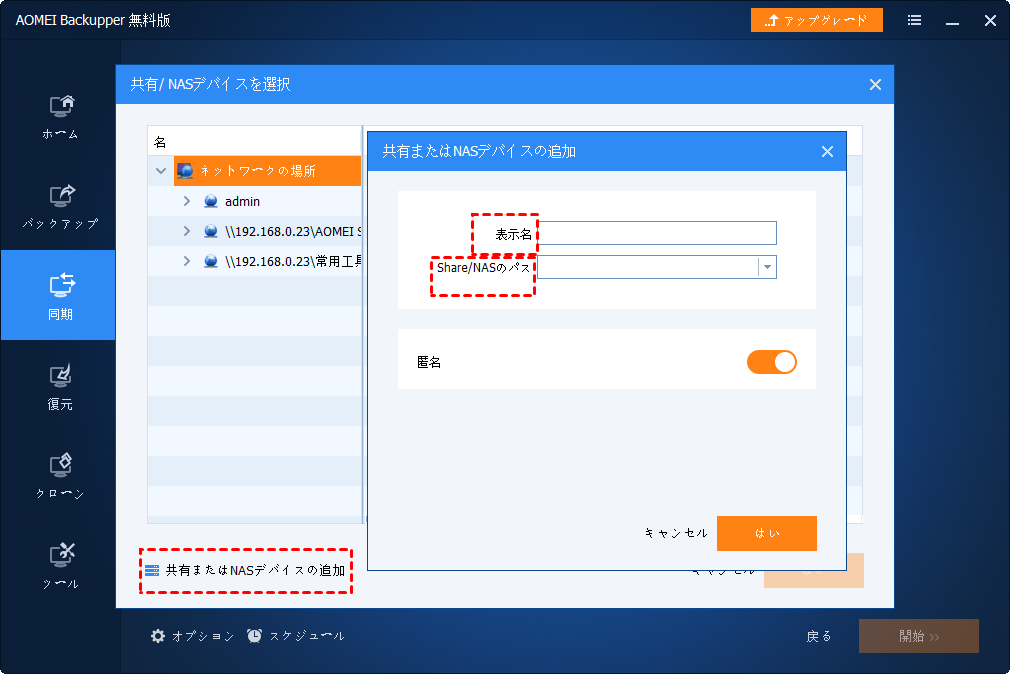Click the オプション text label
The height and width of the screenshot is (674, 1010).
click(x=203, y=637)
